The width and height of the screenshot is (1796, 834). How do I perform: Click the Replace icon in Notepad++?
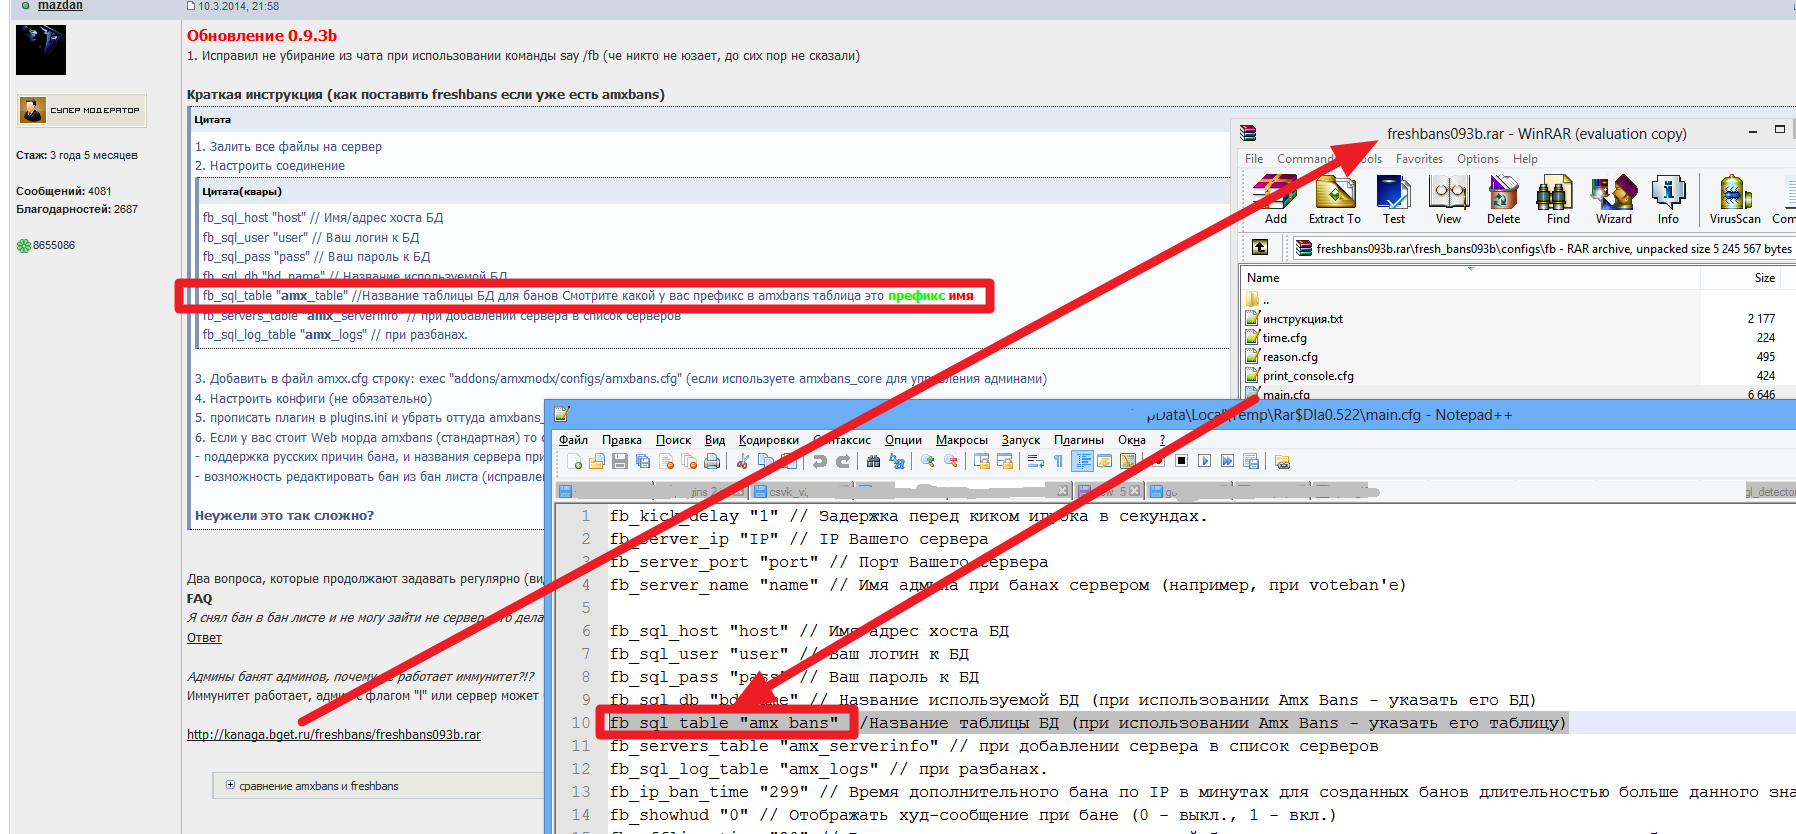(897, 461)
